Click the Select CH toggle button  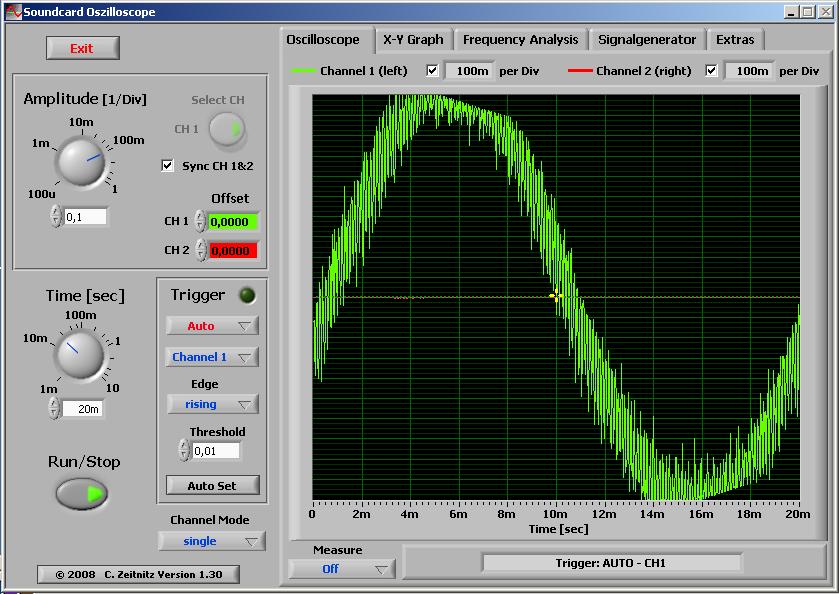point(229,129)
